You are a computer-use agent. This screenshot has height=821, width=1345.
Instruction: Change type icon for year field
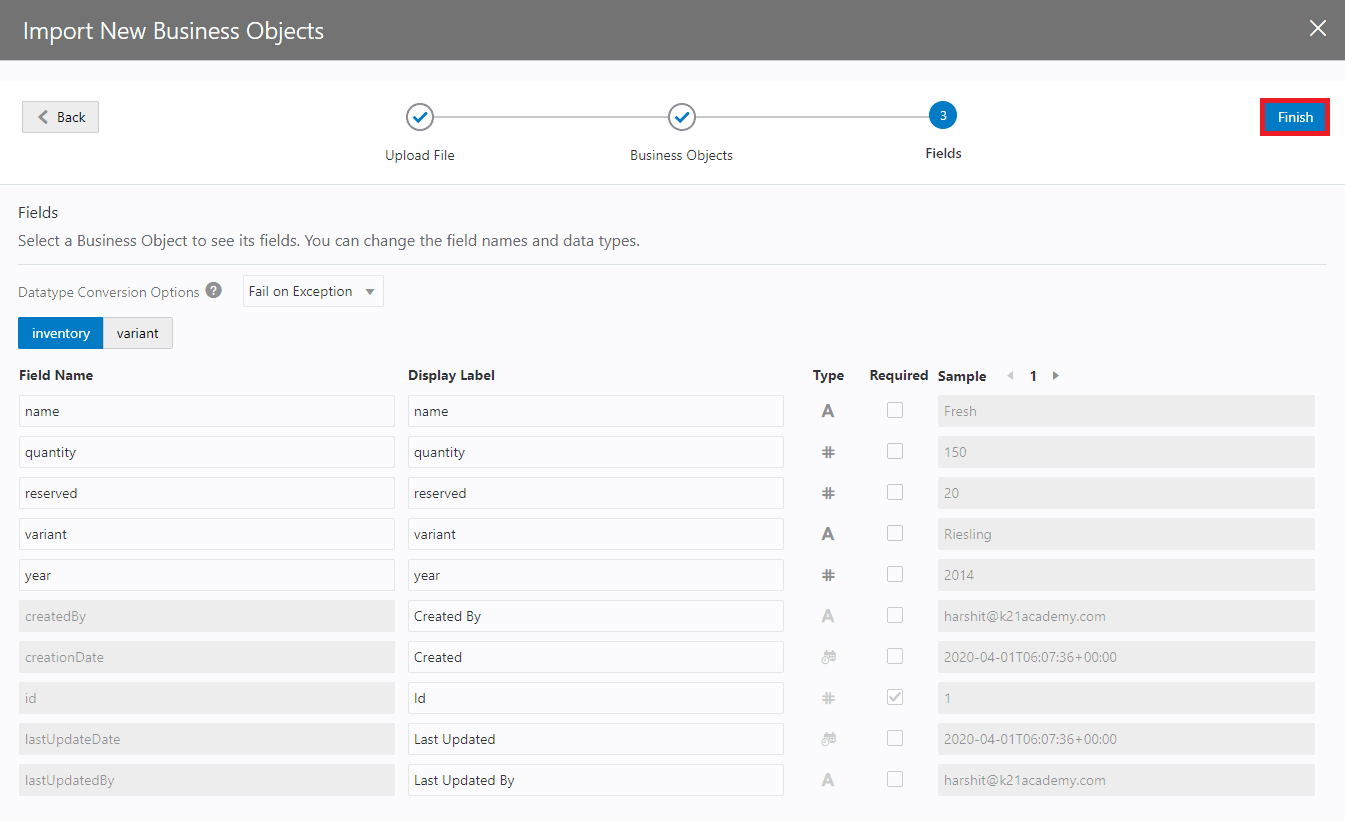point(828,575)
